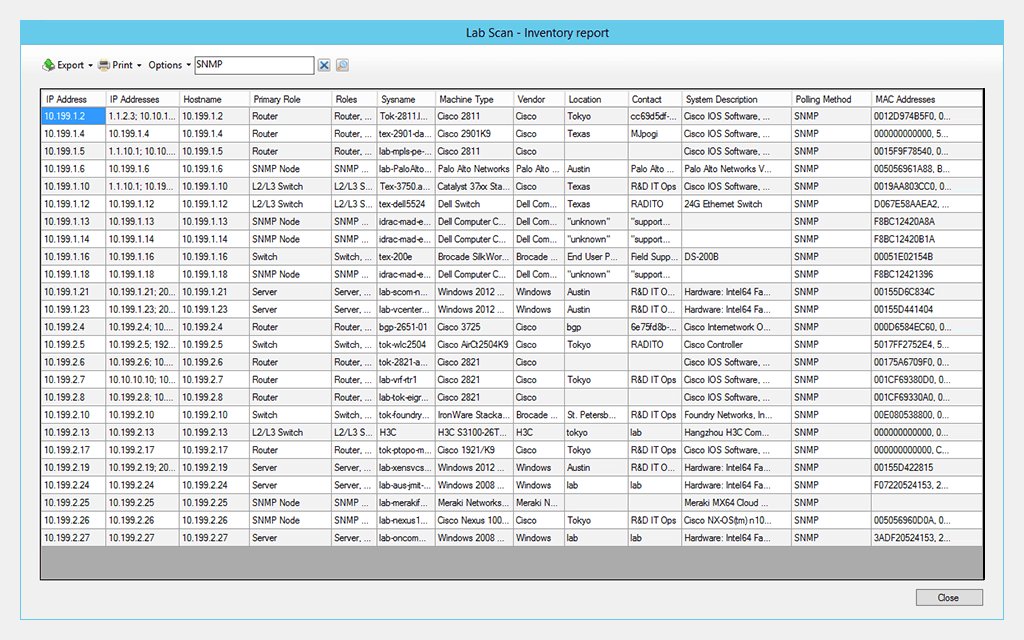
Task: Click Machine Type cell Meraki Networks...
Action: 474,503
